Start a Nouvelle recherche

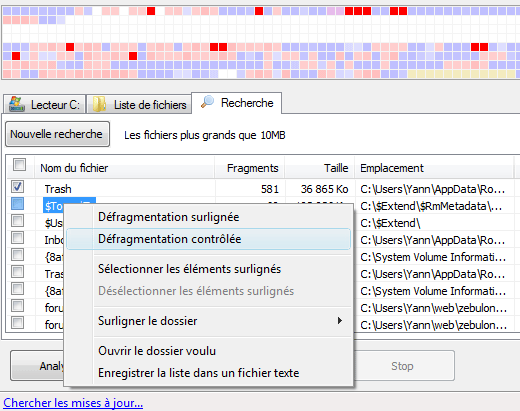pyautogui.click(x=57, y=134)
